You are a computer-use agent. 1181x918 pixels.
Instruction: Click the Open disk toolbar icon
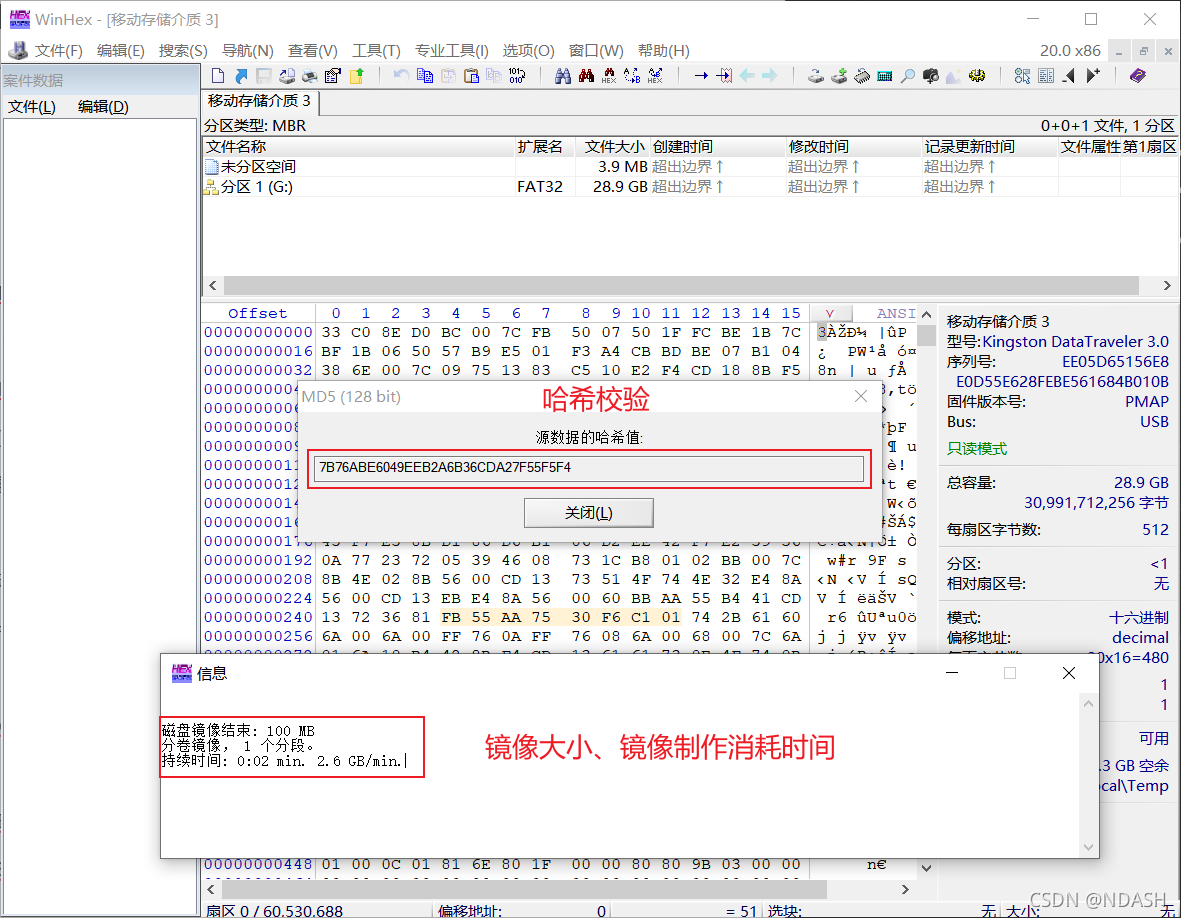(816, 75)
